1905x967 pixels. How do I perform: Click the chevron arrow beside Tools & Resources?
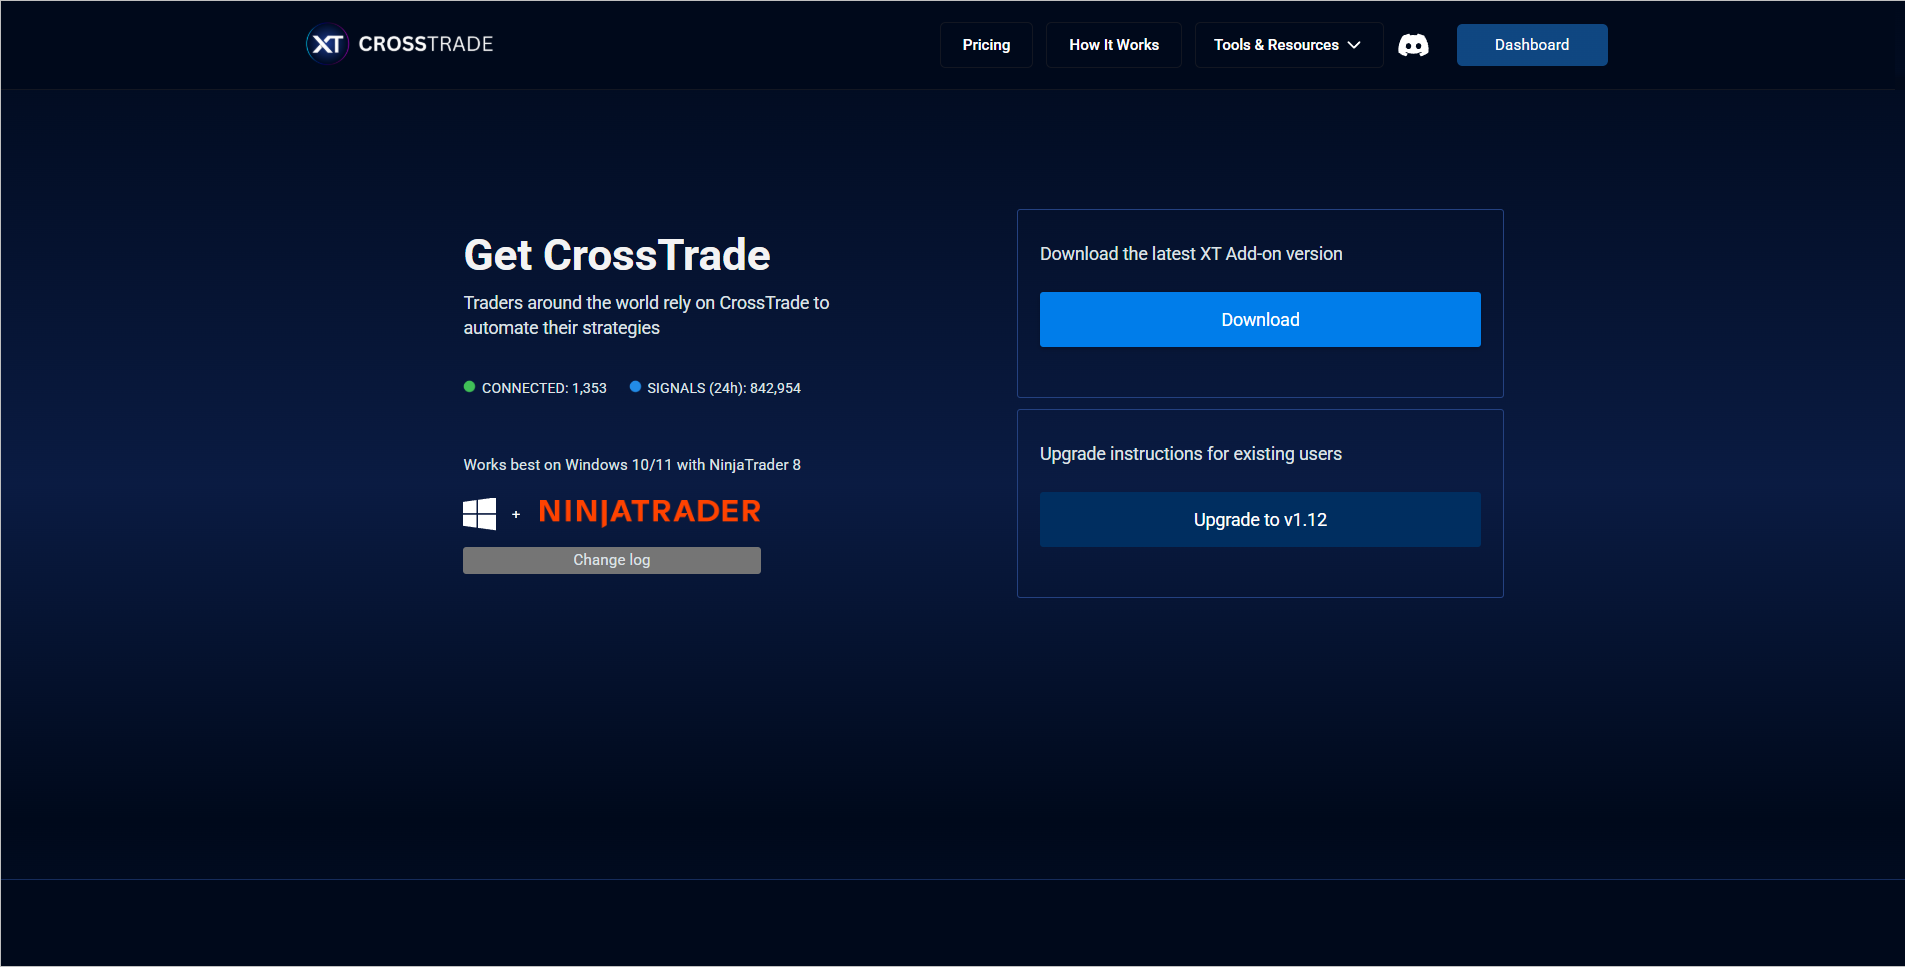[x=1354, y=45]
